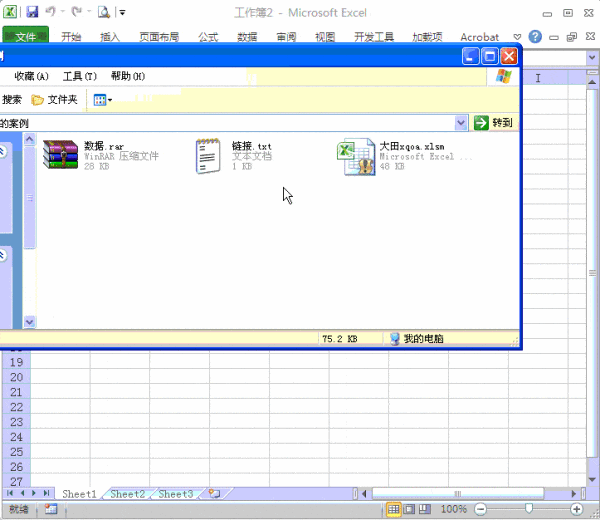Select the 数据.rar WinRAR archive icon
This screenshot has height=520, width=600.
pos(60,154)
